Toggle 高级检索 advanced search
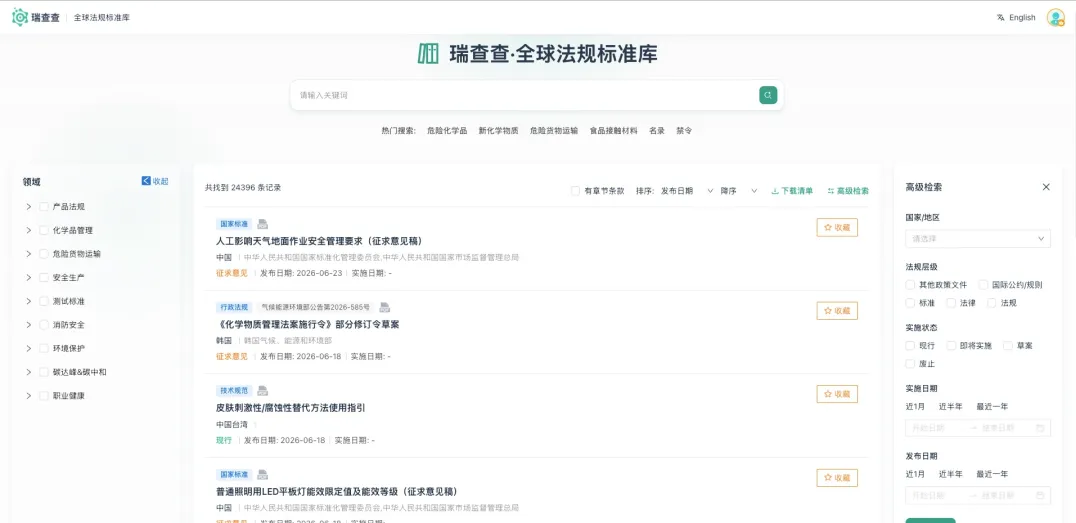 point(847,191)
